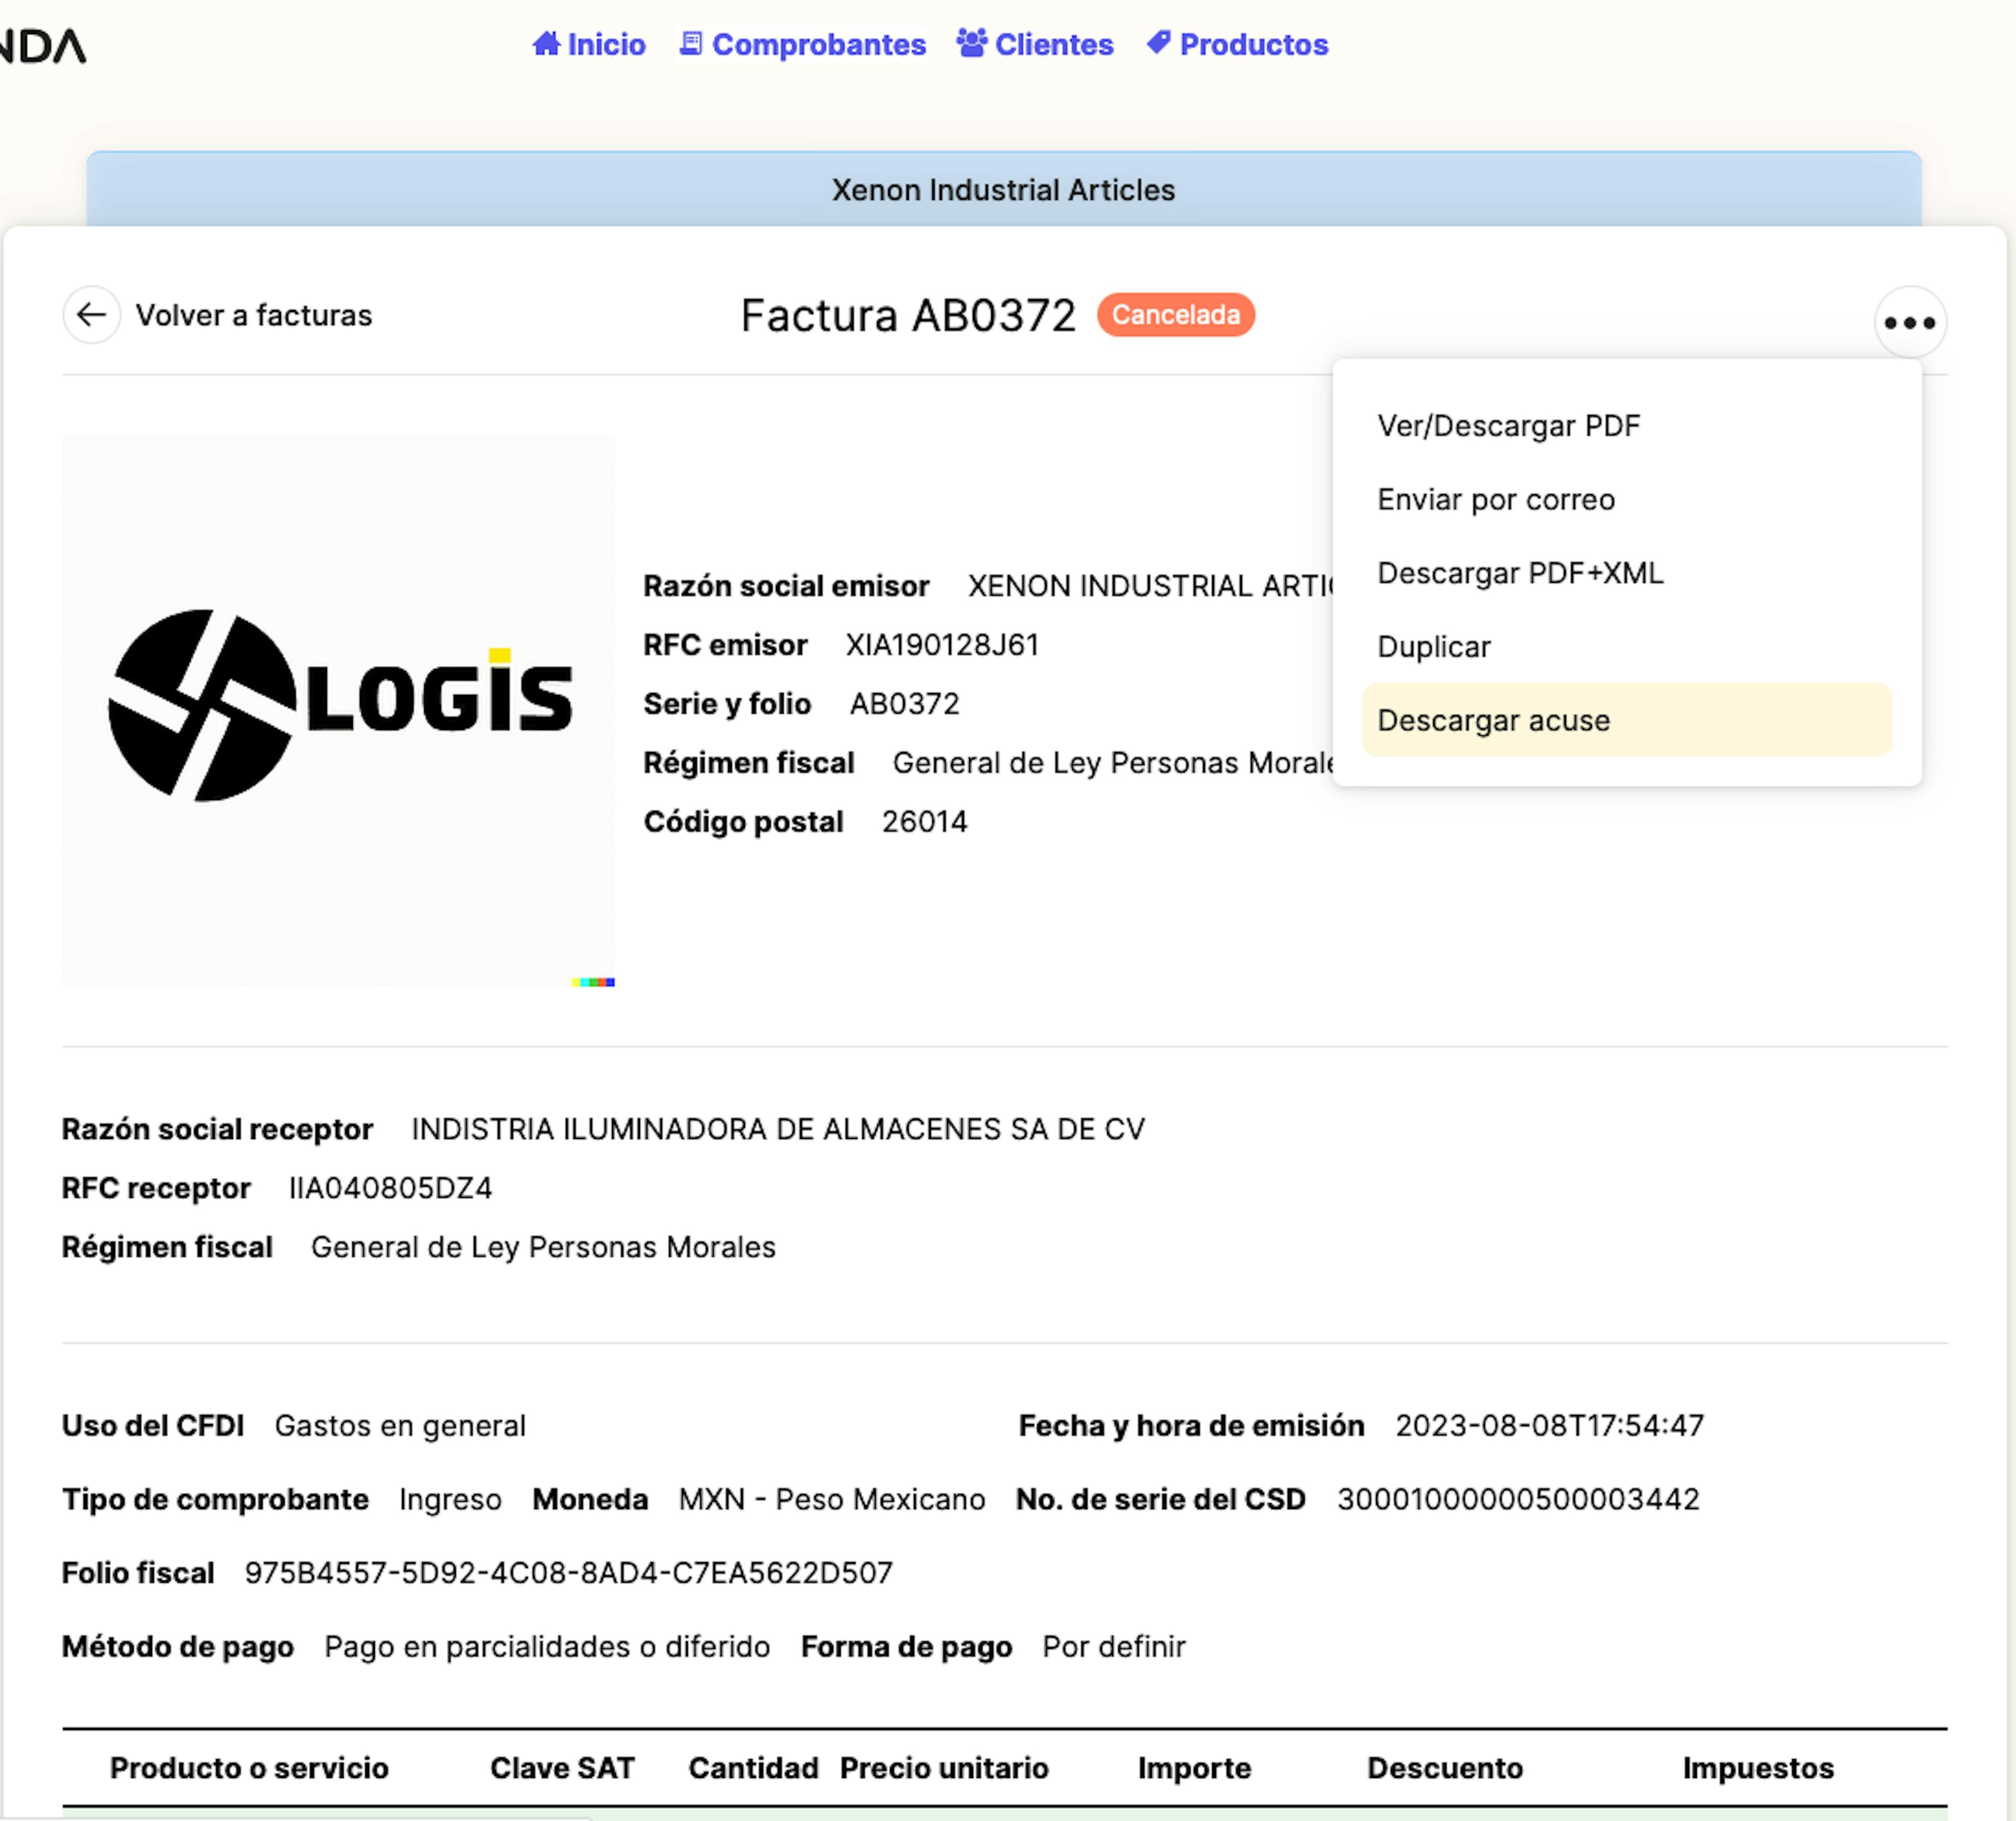Image resolution: width=2016 pixels, height=1821 pixels.
Task: Click Producto o servicio column header
Action: pyautogui.click(x=249, y=1768)
